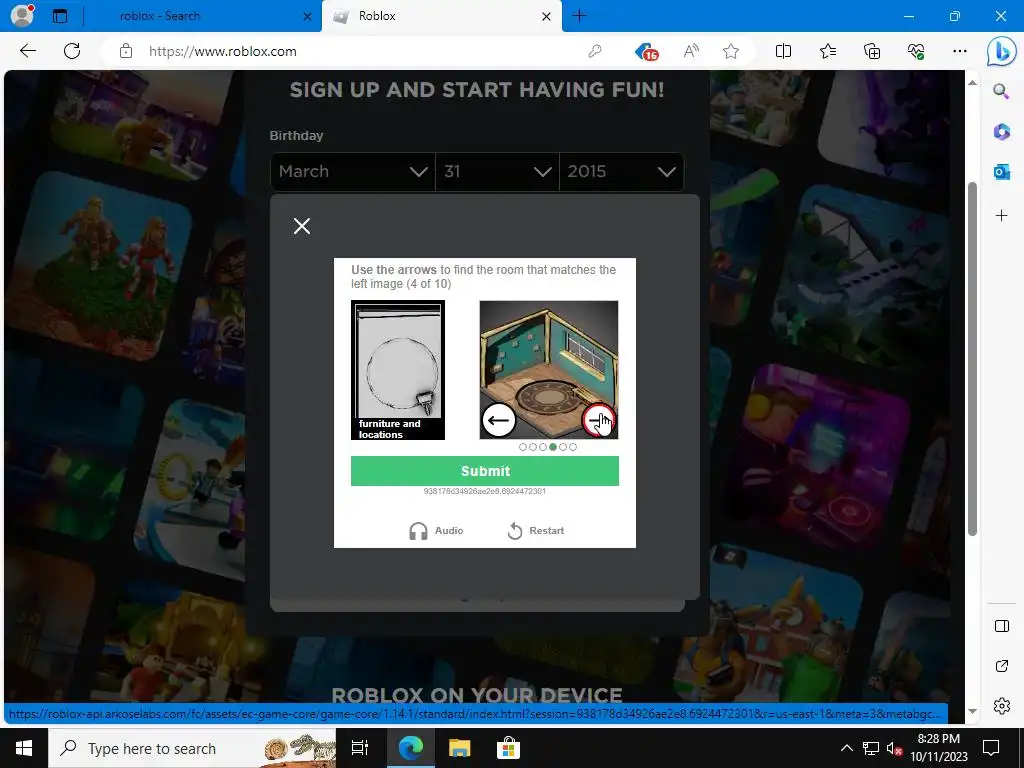Open Task View on taskbar
This screenshot has height=768, width=1024.
pos(360,748)
